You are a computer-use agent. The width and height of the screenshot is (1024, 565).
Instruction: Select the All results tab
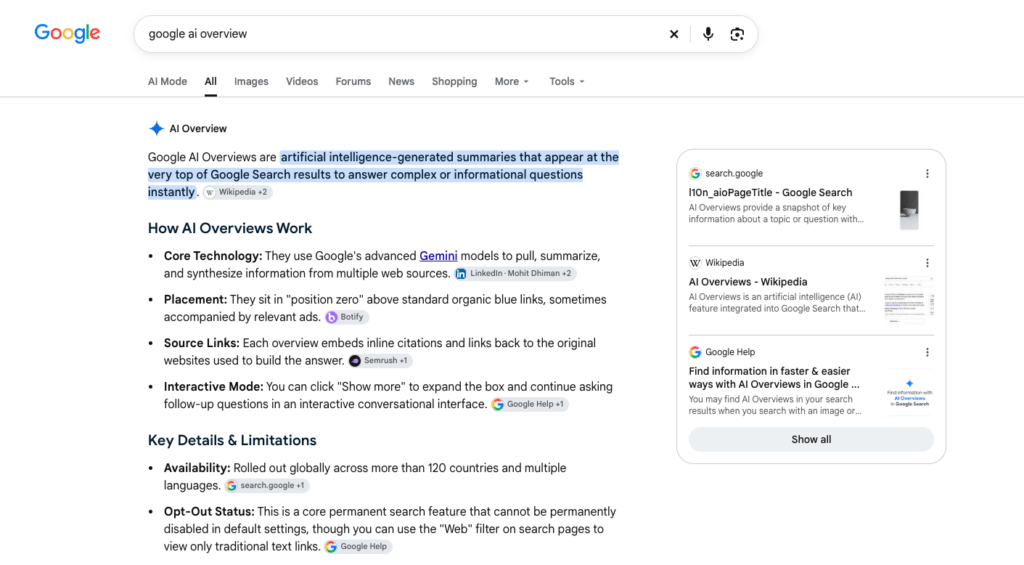click(210, 82)
